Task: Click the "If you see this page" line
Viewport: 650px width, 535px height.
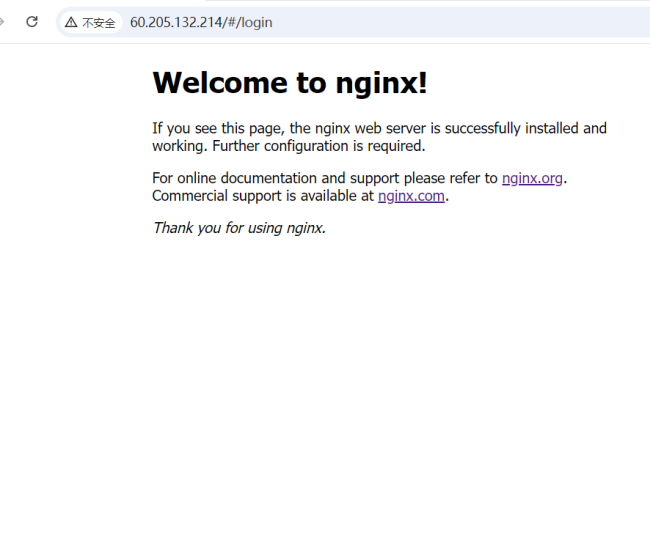Action: 379,128
